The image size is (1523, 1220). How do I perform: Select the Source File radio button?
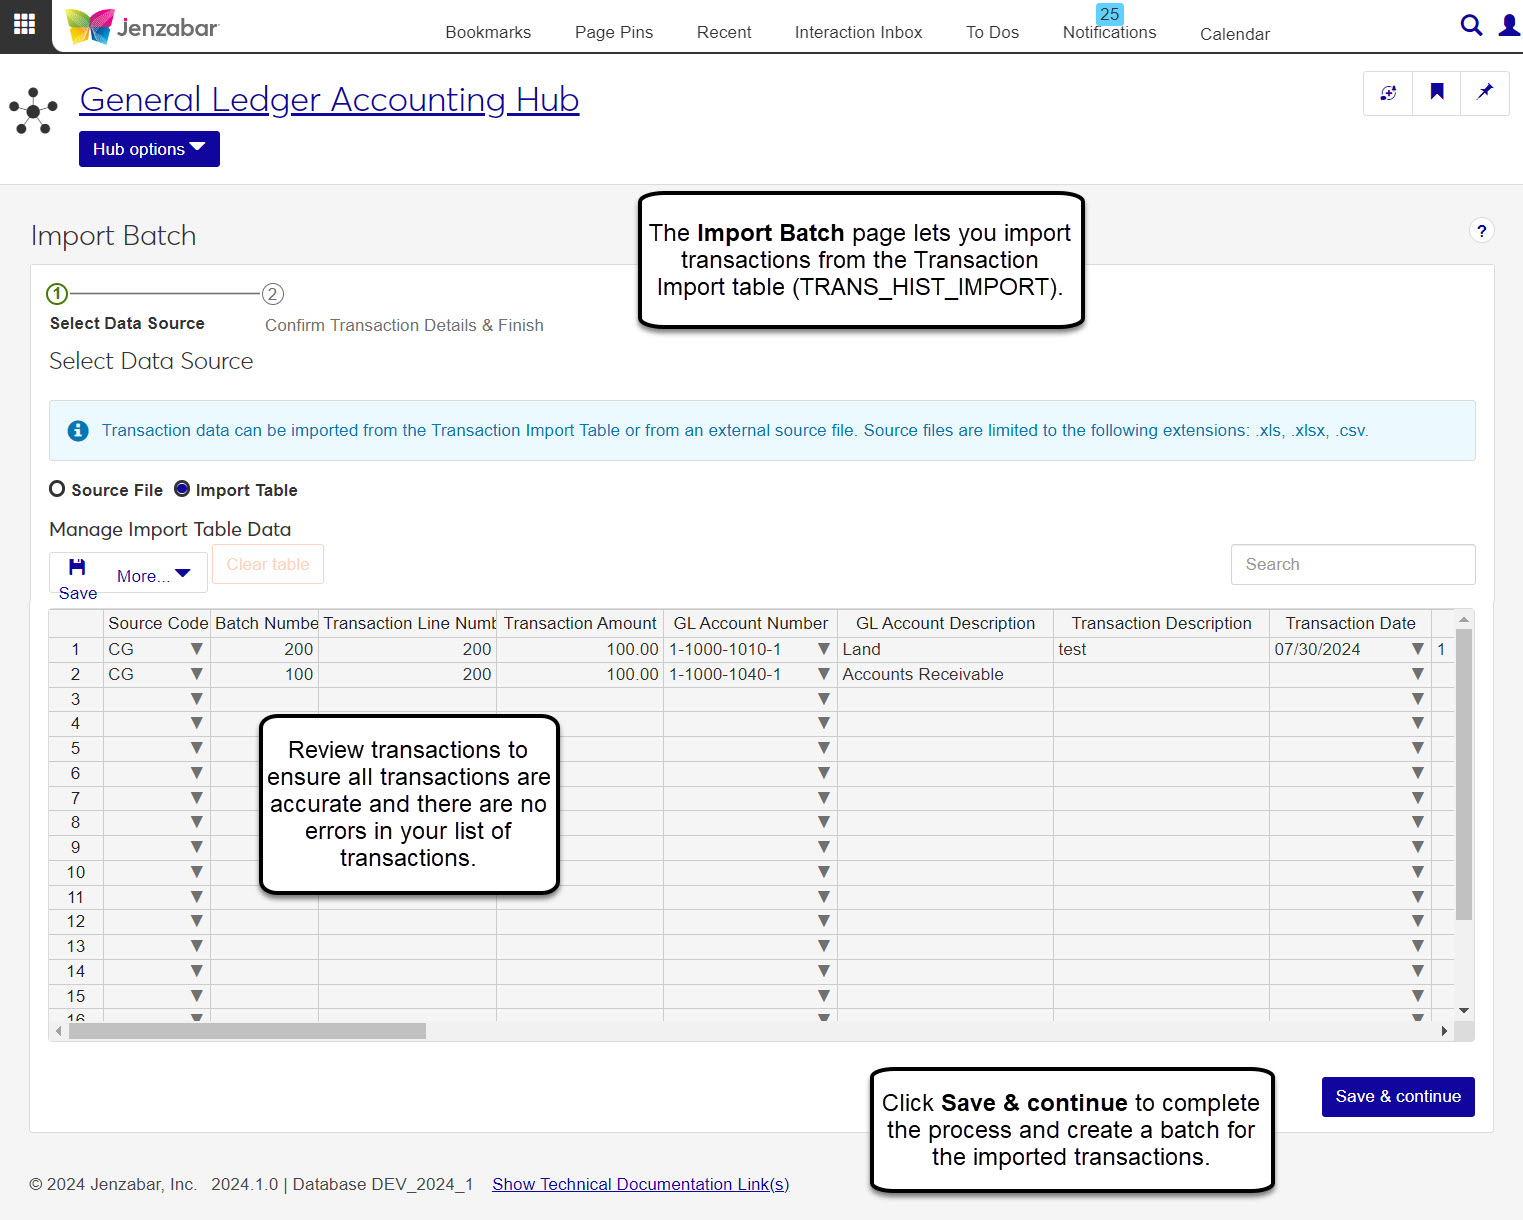click(x=57, y=489)
